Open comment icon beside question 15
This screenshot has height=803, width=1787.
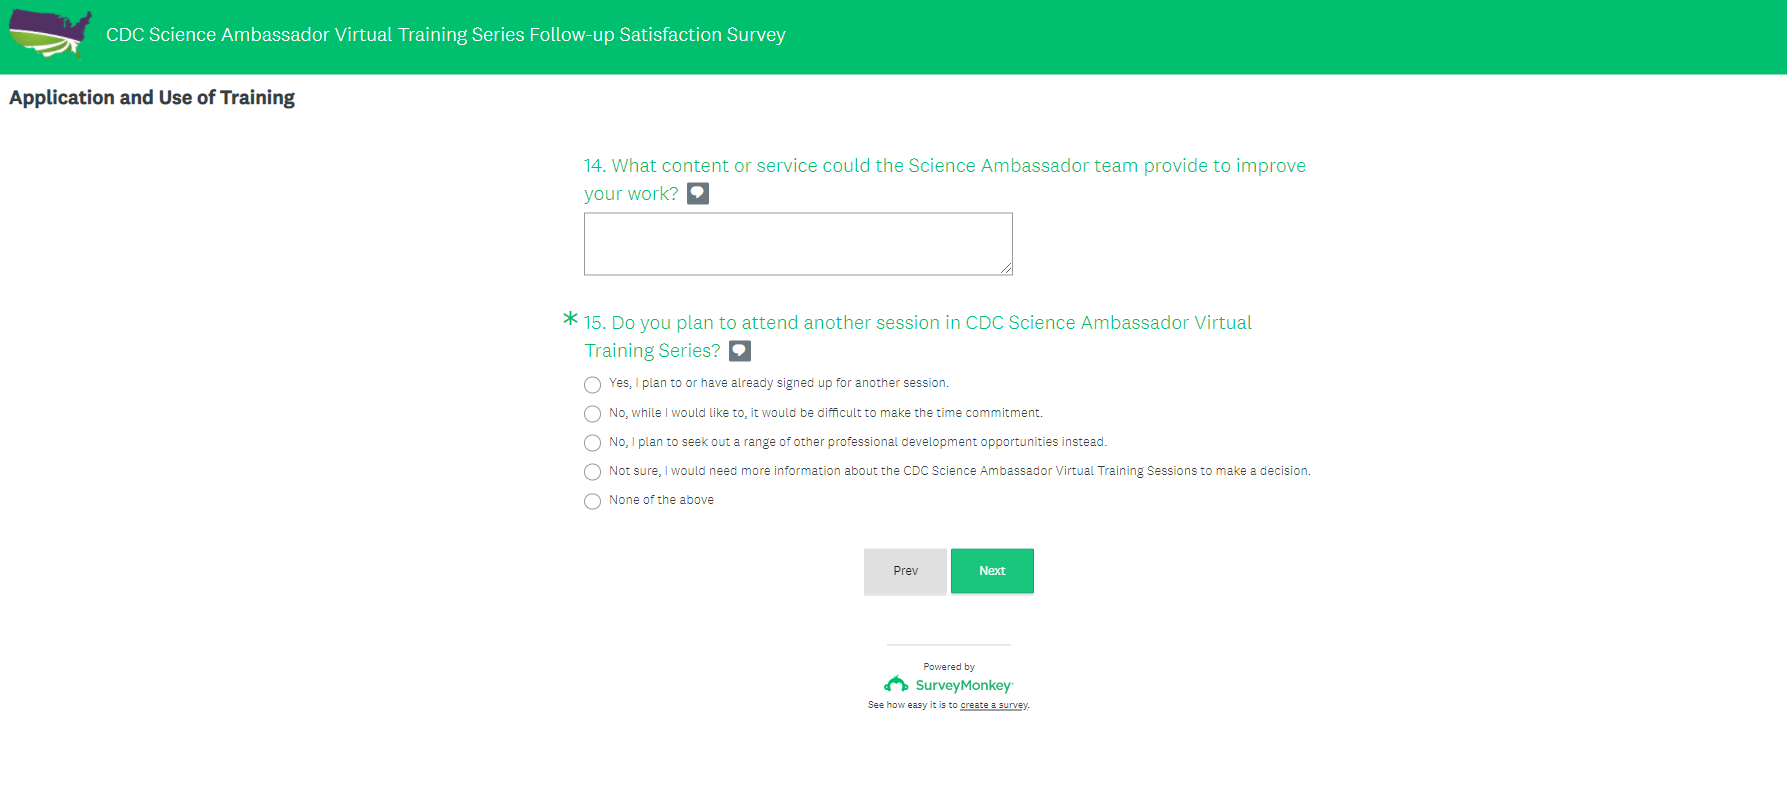pos(740,351)
